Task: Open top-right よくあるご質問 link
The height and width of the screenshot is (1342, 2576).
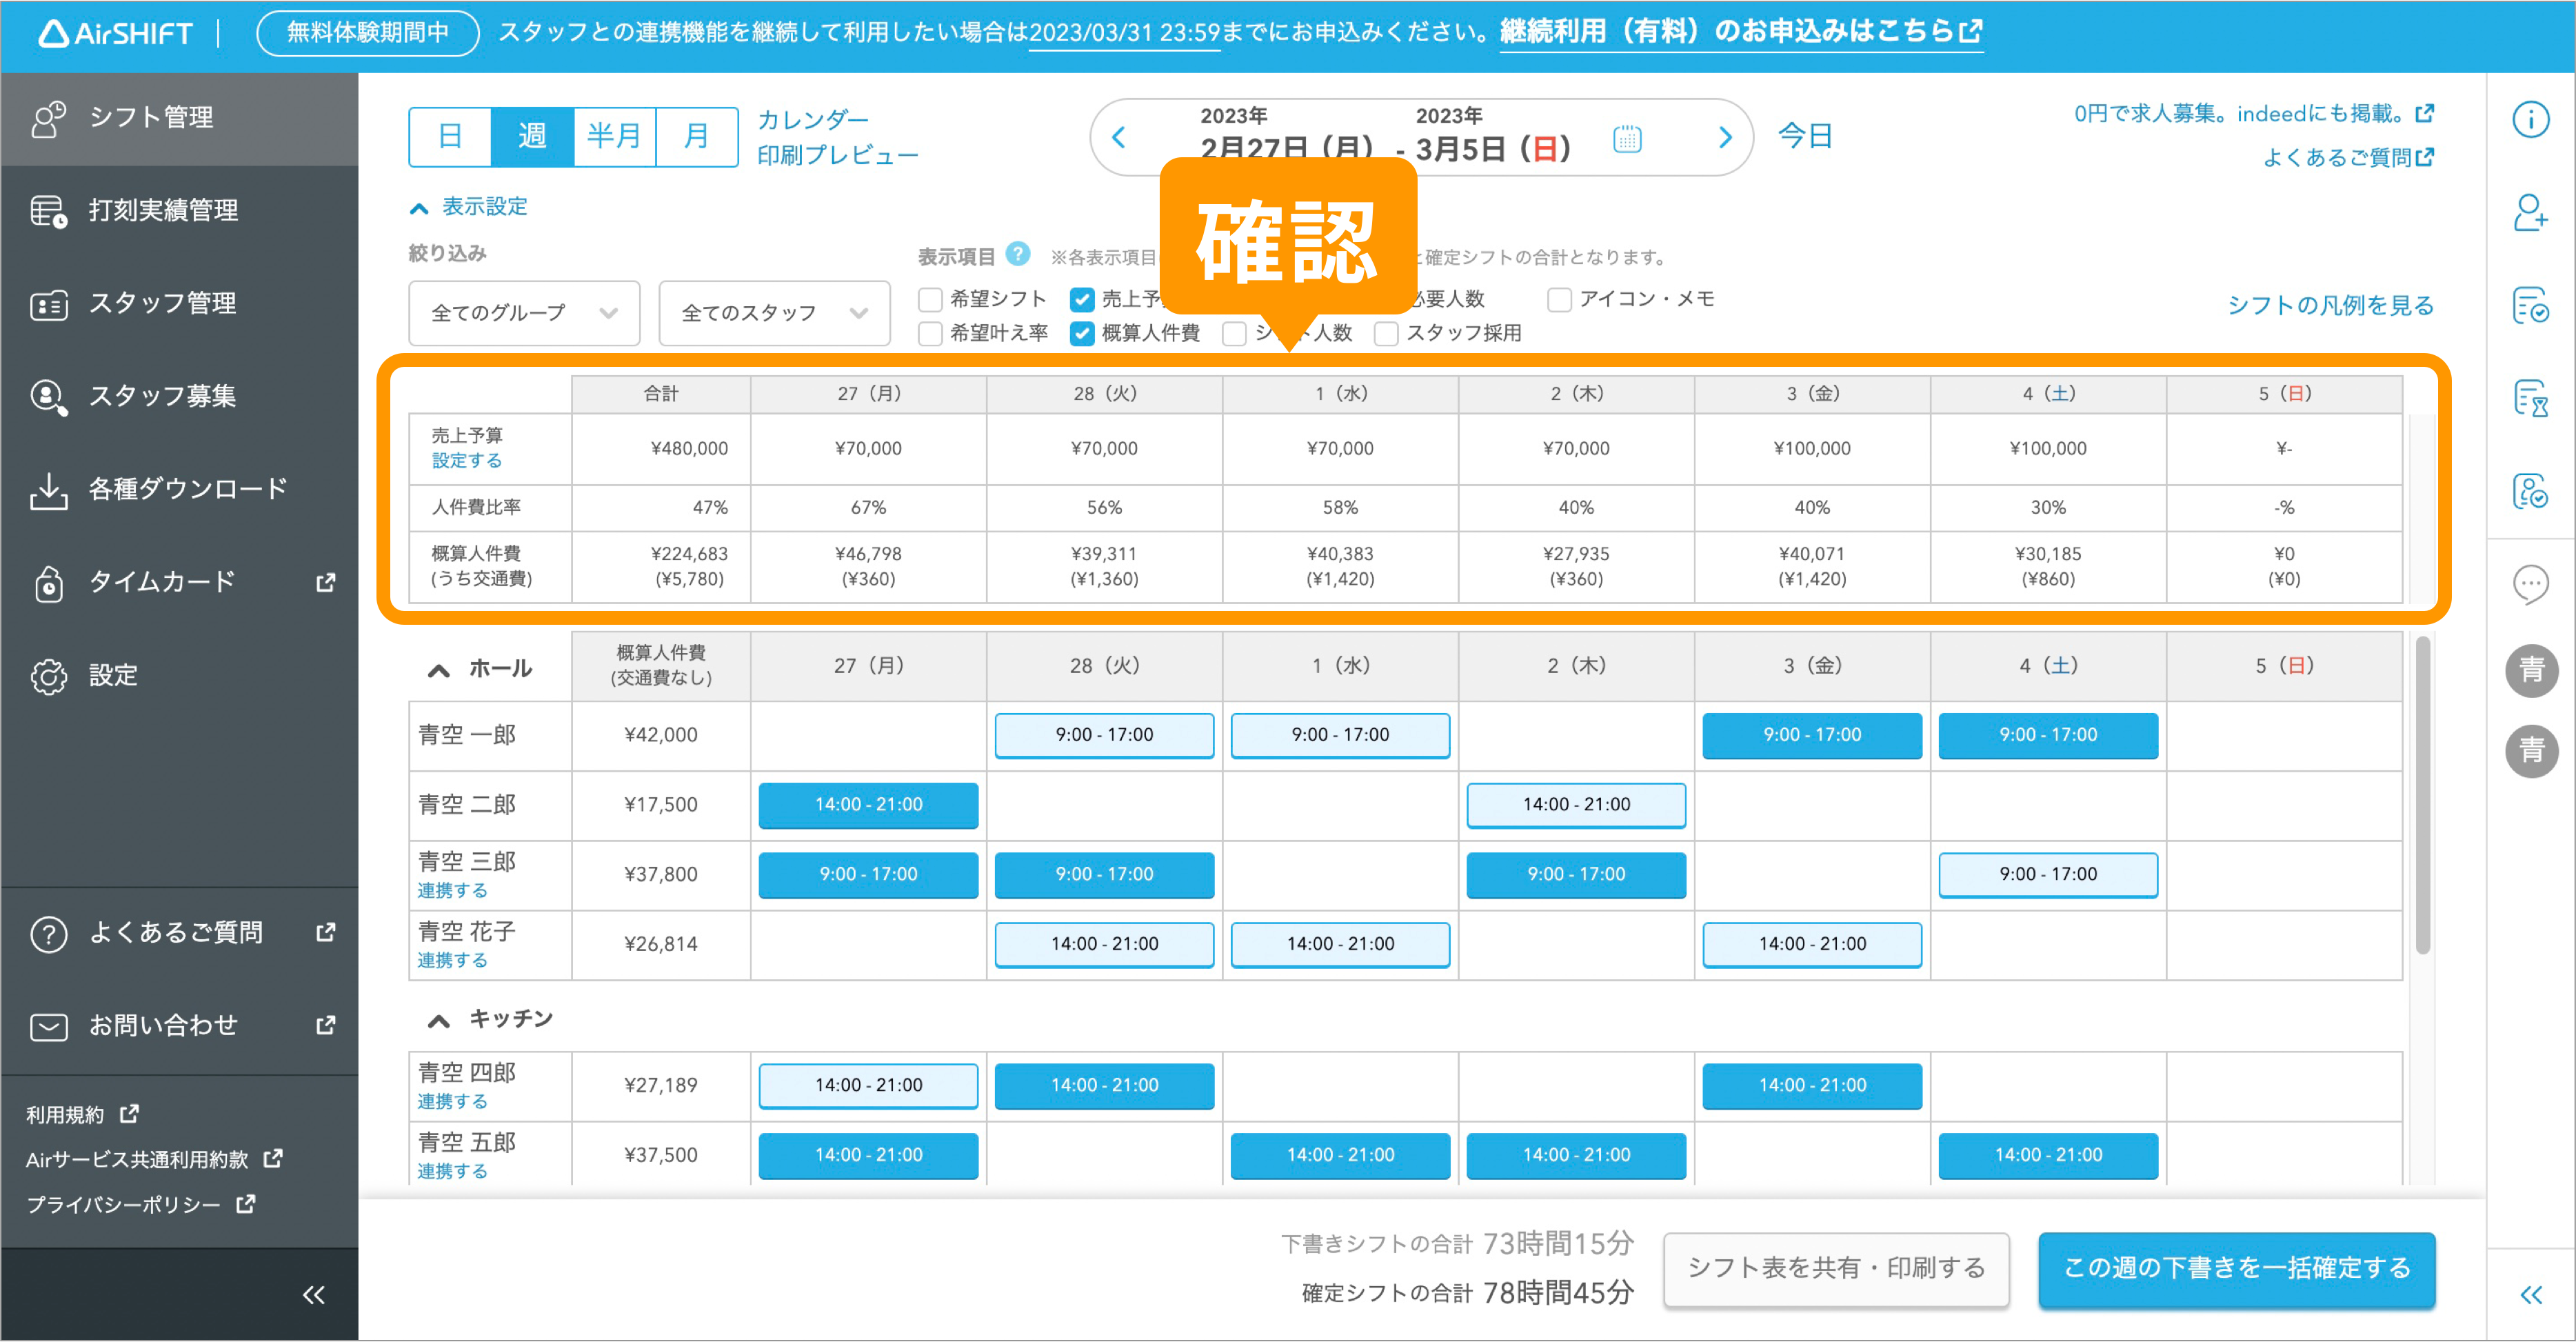Action: [x=2348, y=157]
